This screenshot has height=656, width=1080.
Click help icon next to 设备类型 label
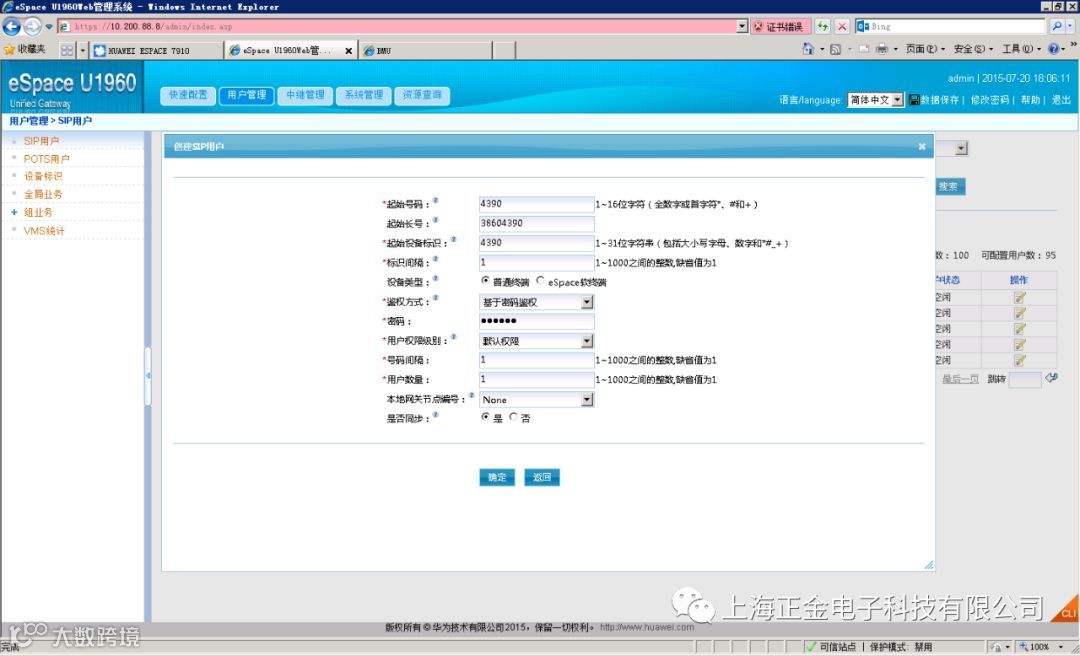tap(435, 278)
